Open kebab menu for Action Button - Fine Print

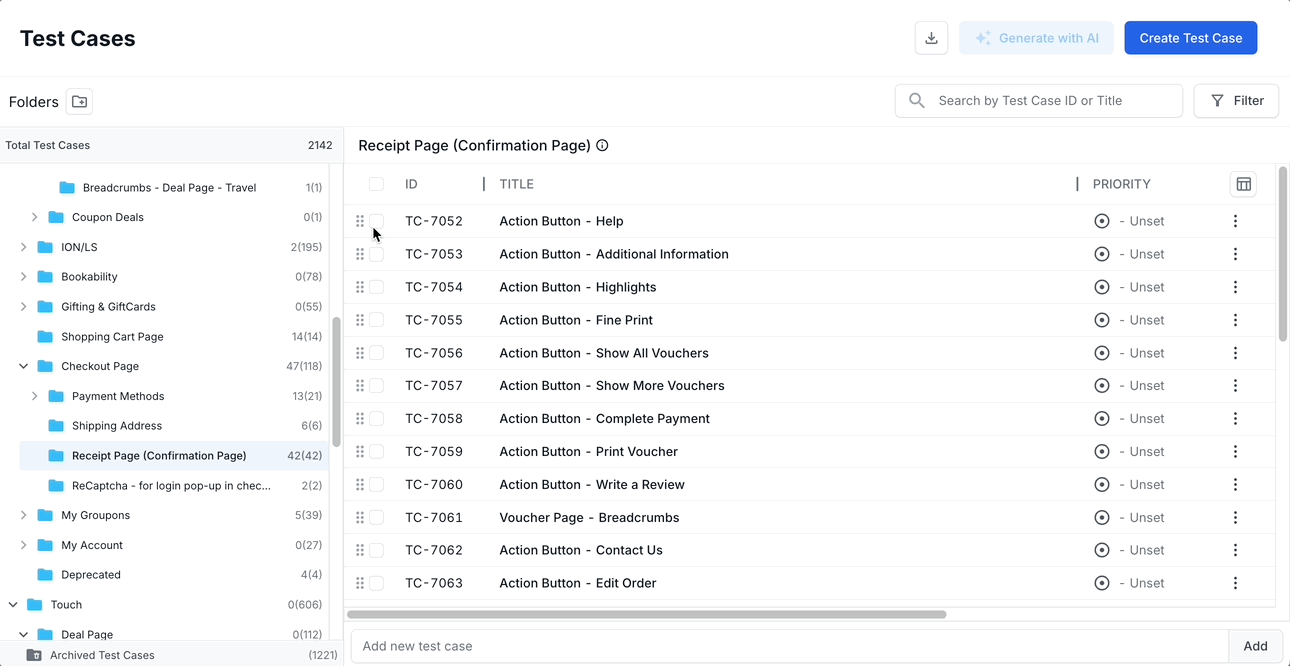click(1235, 320)
